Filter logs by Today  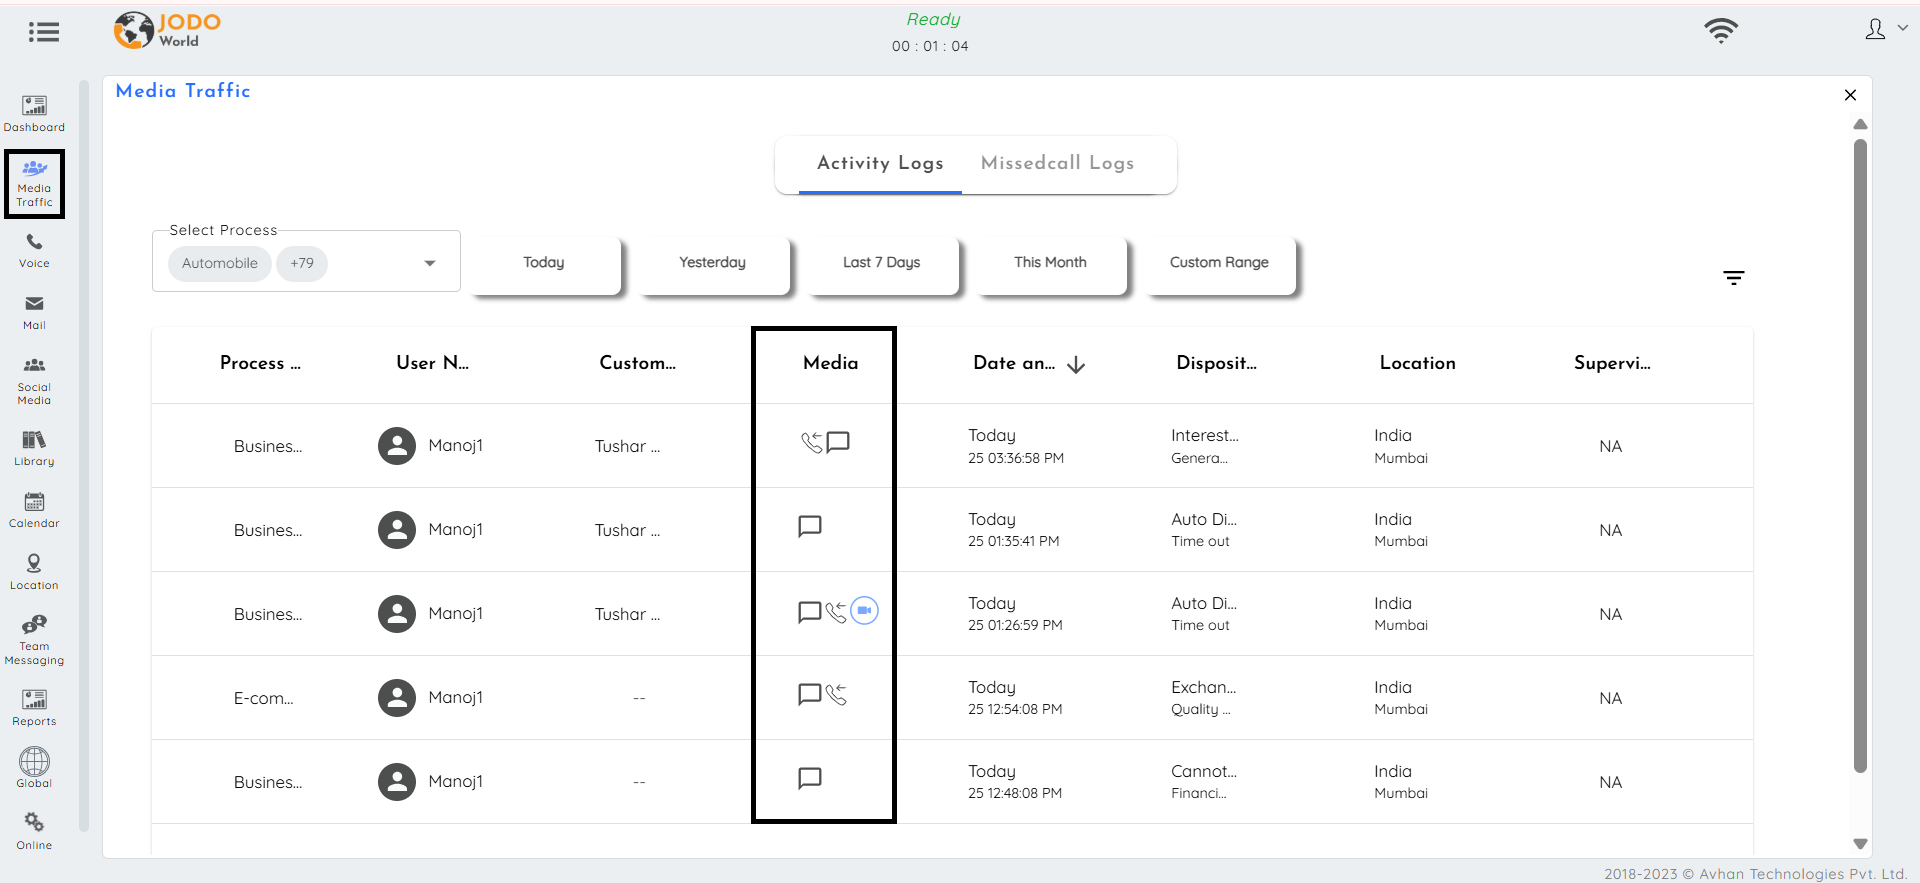tap(545, 264)
